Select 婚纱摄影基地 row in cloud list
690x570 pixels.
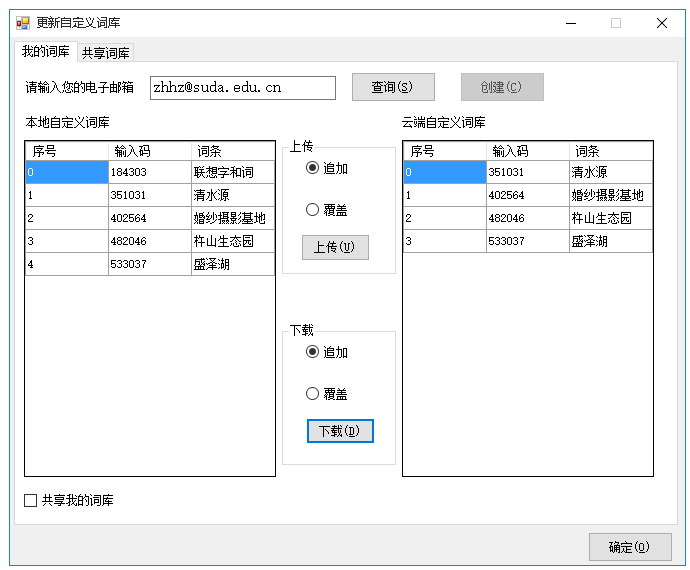[x=608, y=195]
